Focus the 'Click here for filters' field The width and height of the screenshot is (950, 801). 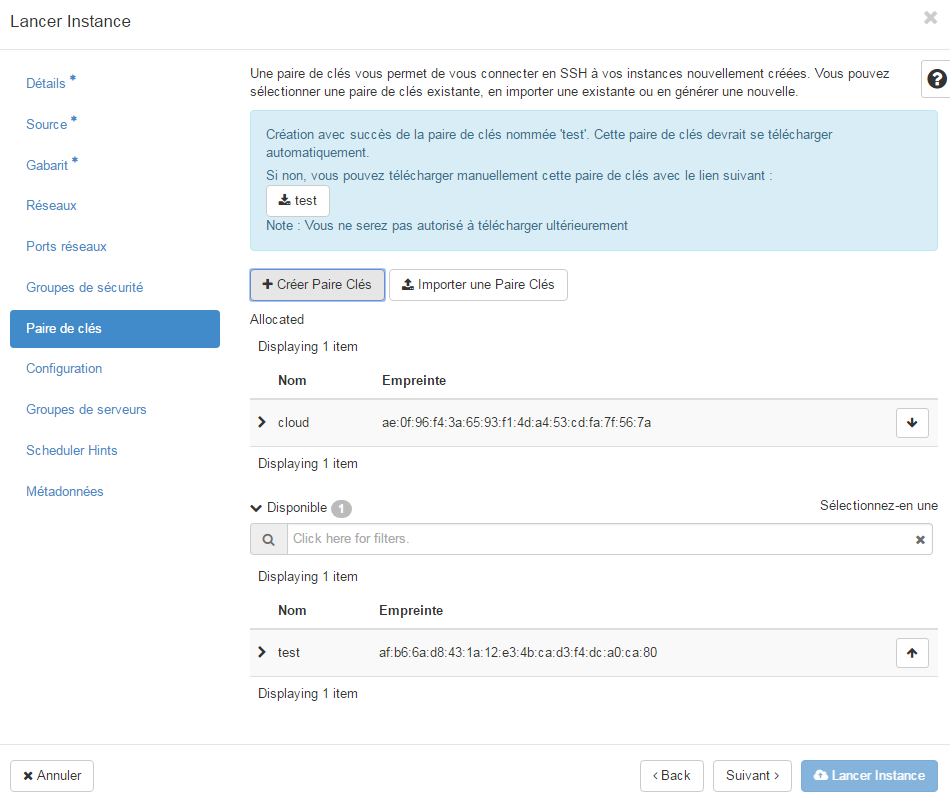tap(600, 539)
